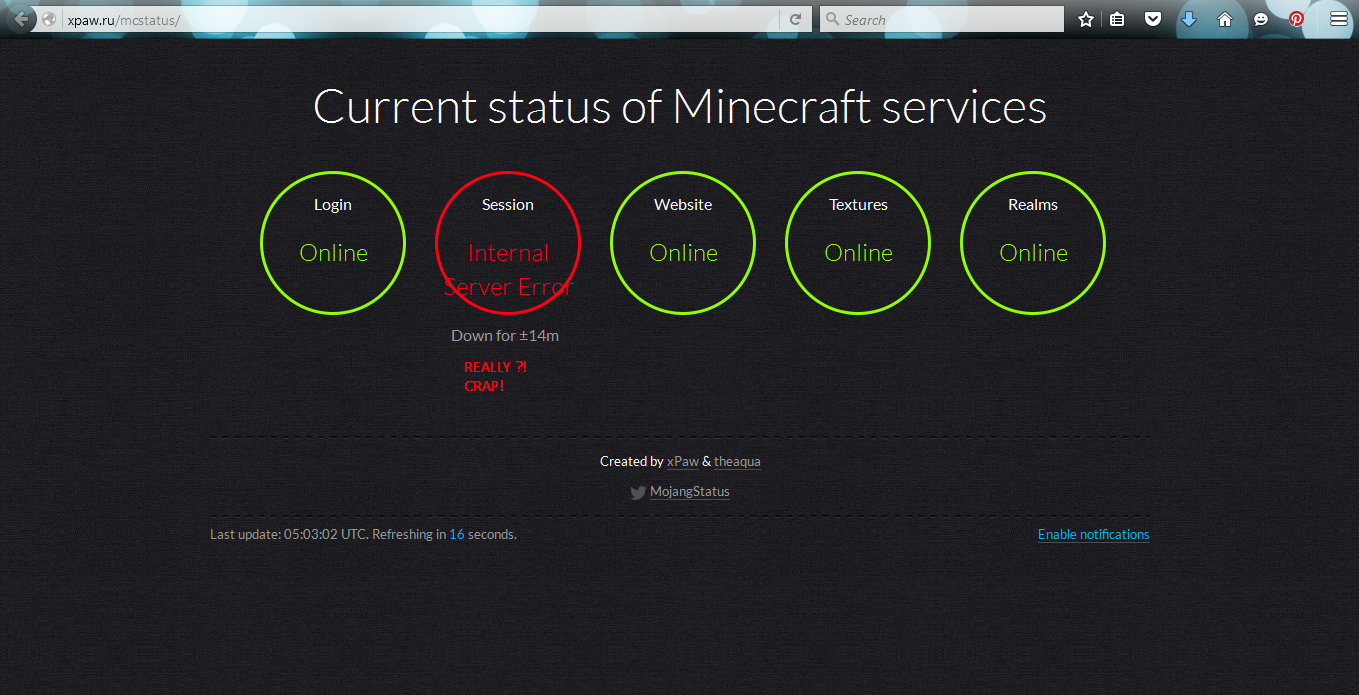Viewport: 1359px width, 695px height.
Task: Click the 'Current status of Minecraft services' heading
Action: [x=680, y=107]
